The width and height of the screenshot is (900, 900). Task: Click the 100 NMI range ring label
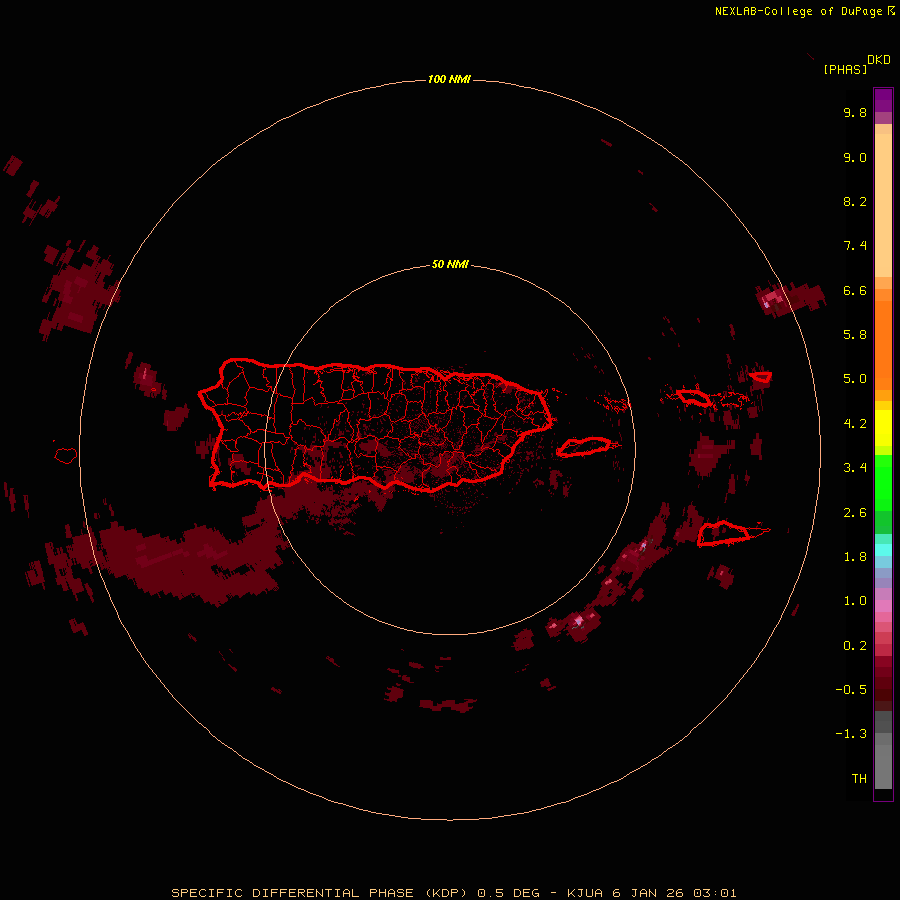pos(449,79)
